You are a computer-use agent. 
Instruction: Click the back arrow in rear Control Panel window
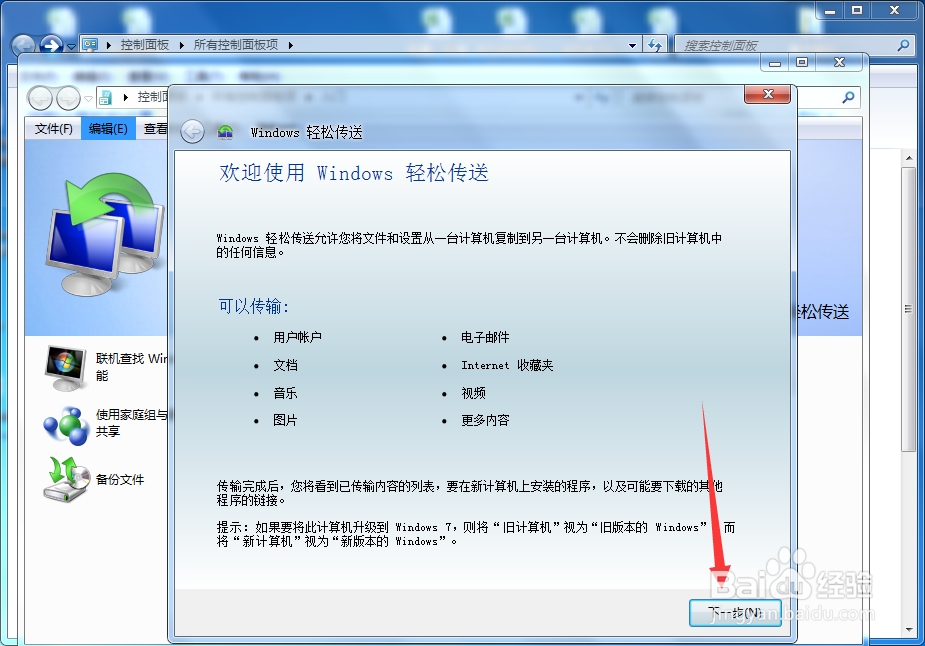coord(24,45)
